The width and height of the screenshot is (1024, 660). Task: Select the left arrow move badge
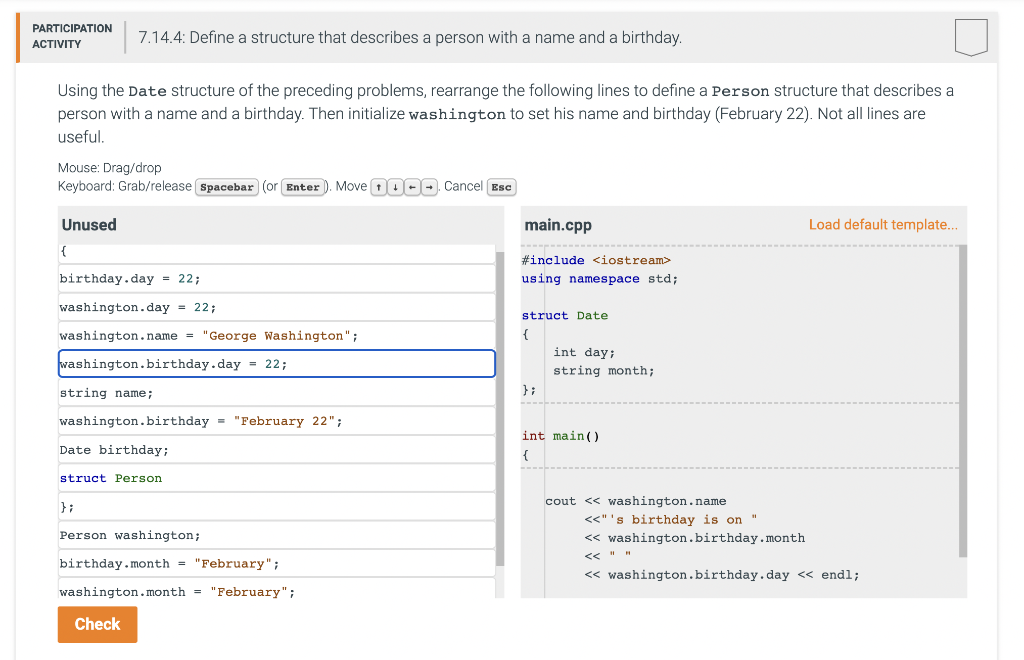tap(410, 187)
